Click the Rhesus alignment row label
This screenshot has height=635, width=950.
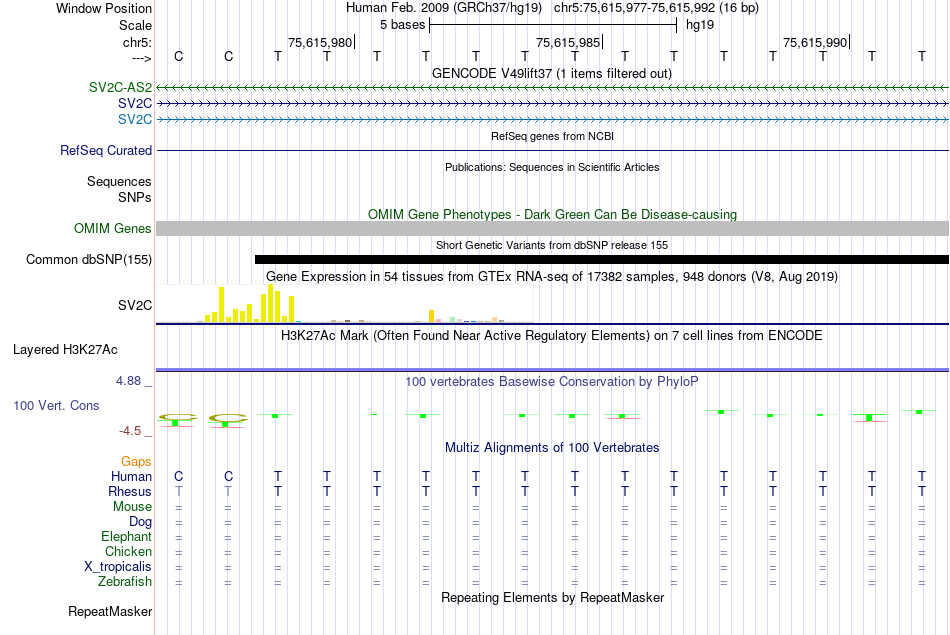130,491
